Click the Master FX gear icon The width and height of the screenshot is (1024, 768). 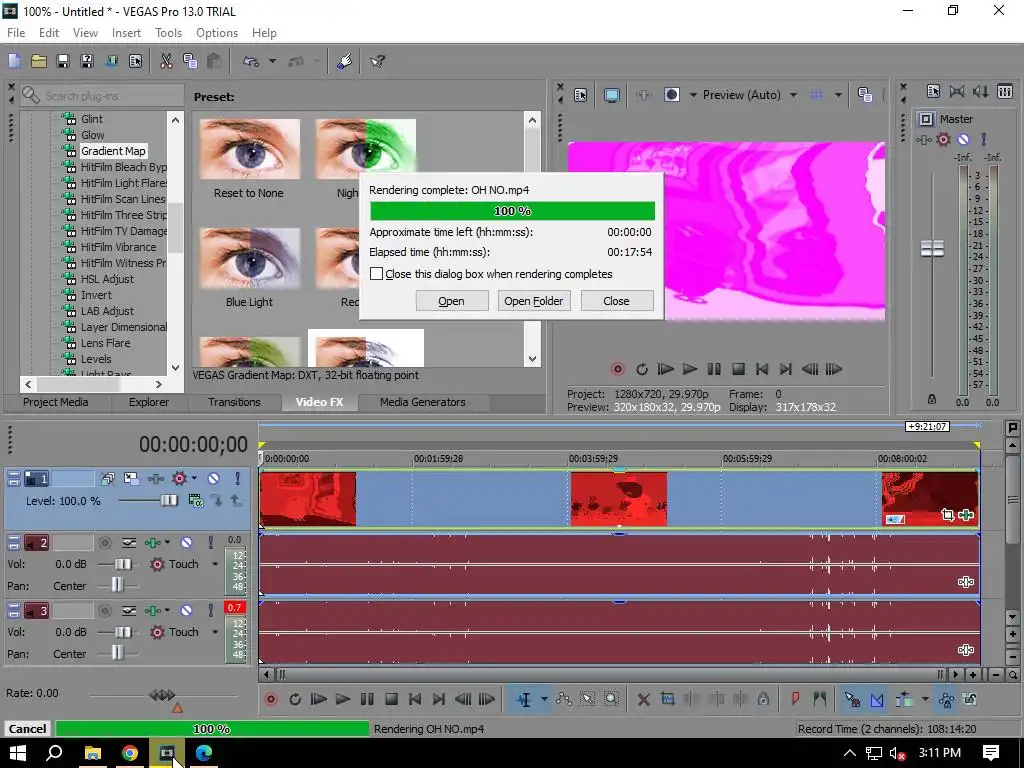click(943, 139)
